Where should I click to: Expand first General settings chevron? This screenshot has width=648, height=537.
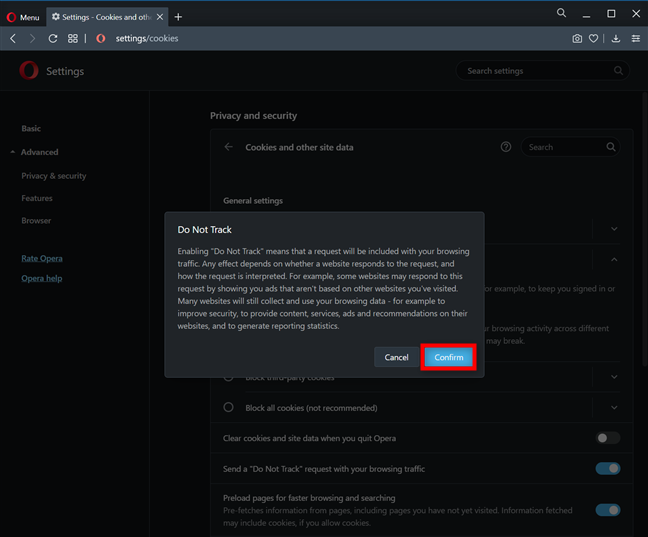click(x=614, y=229)
